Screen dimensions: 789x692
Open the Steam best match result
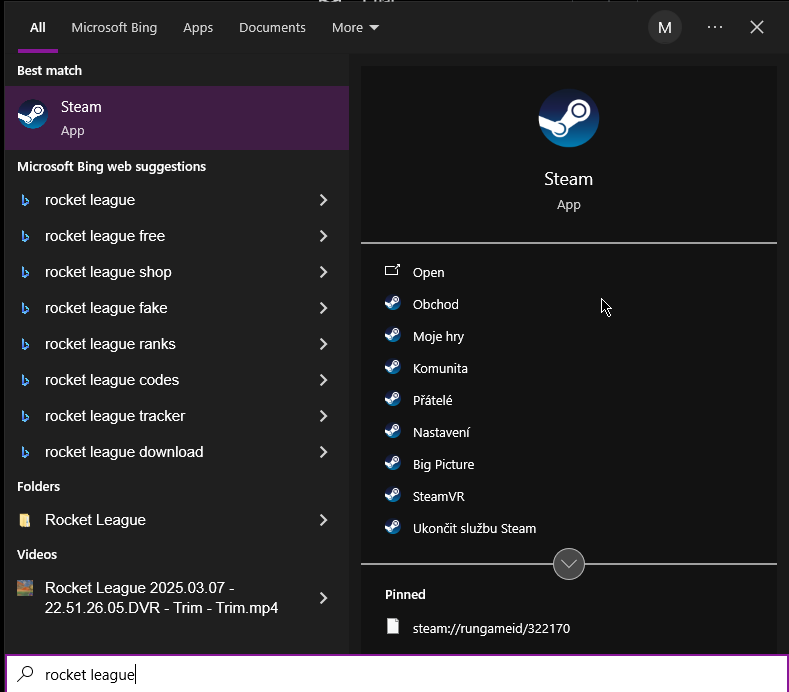pos(177,118)
